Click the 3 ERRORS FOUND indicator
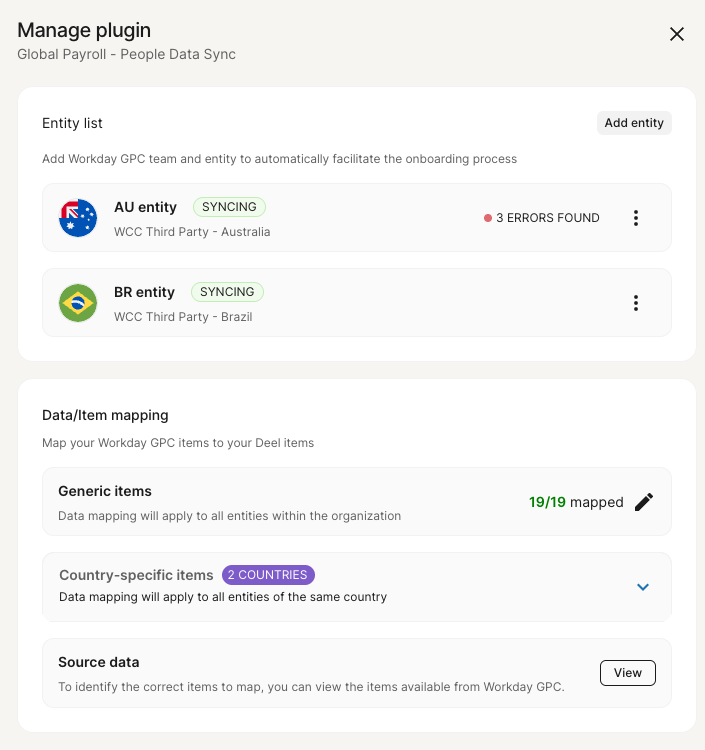This screenshot has width=705, height=750. [x=541, y=218]
